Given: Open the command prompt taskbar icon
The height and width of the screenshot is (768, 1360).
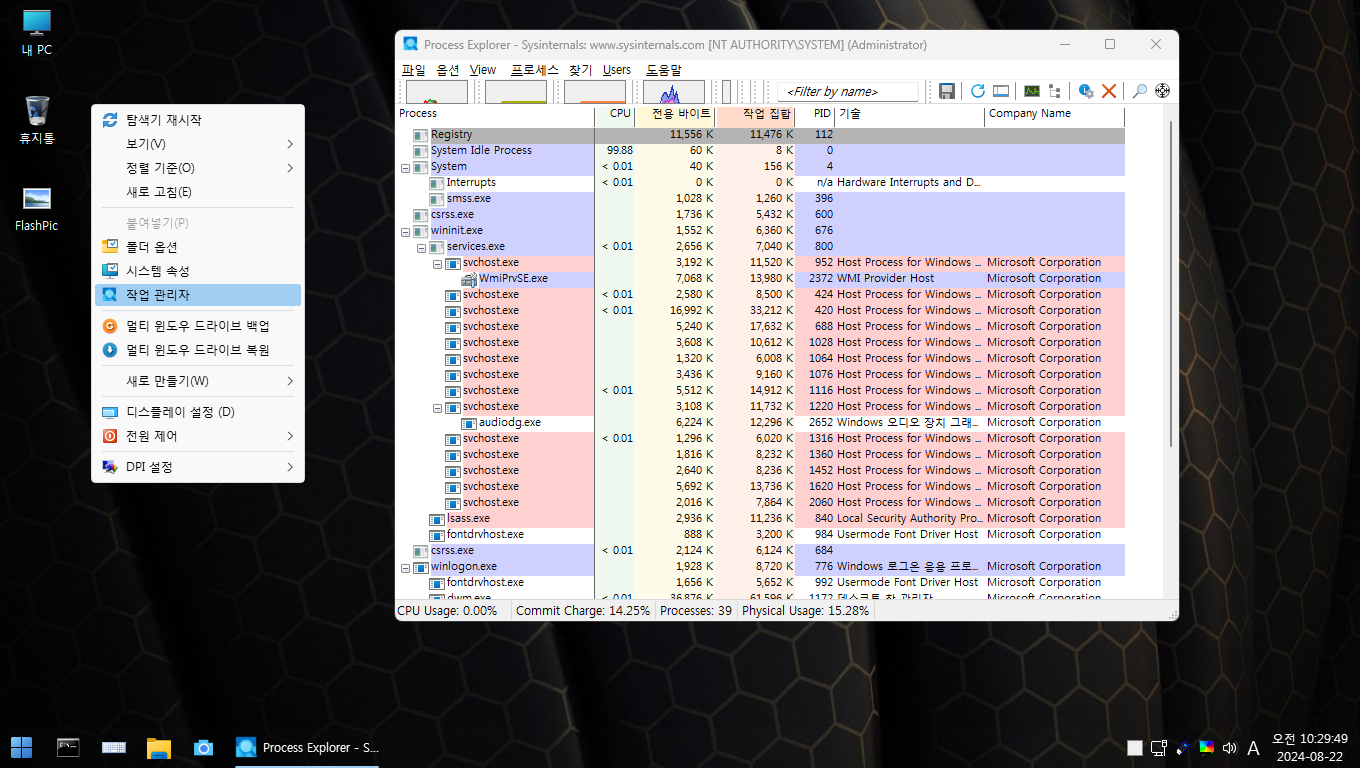Looking at the screenshot, I should tap(67, 747).
